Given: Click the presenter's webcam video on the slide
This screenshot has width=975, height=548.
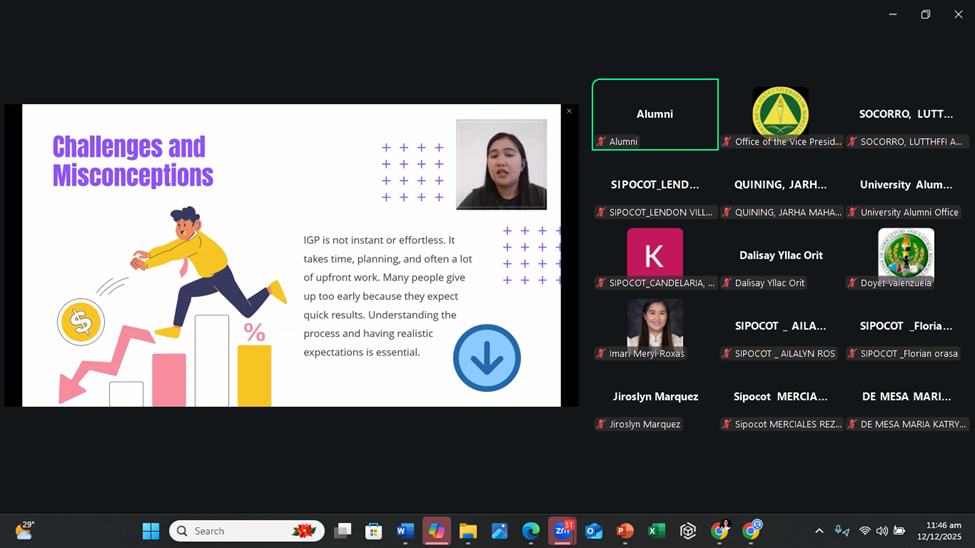Looking at the screenshot, I should point(501,165).
